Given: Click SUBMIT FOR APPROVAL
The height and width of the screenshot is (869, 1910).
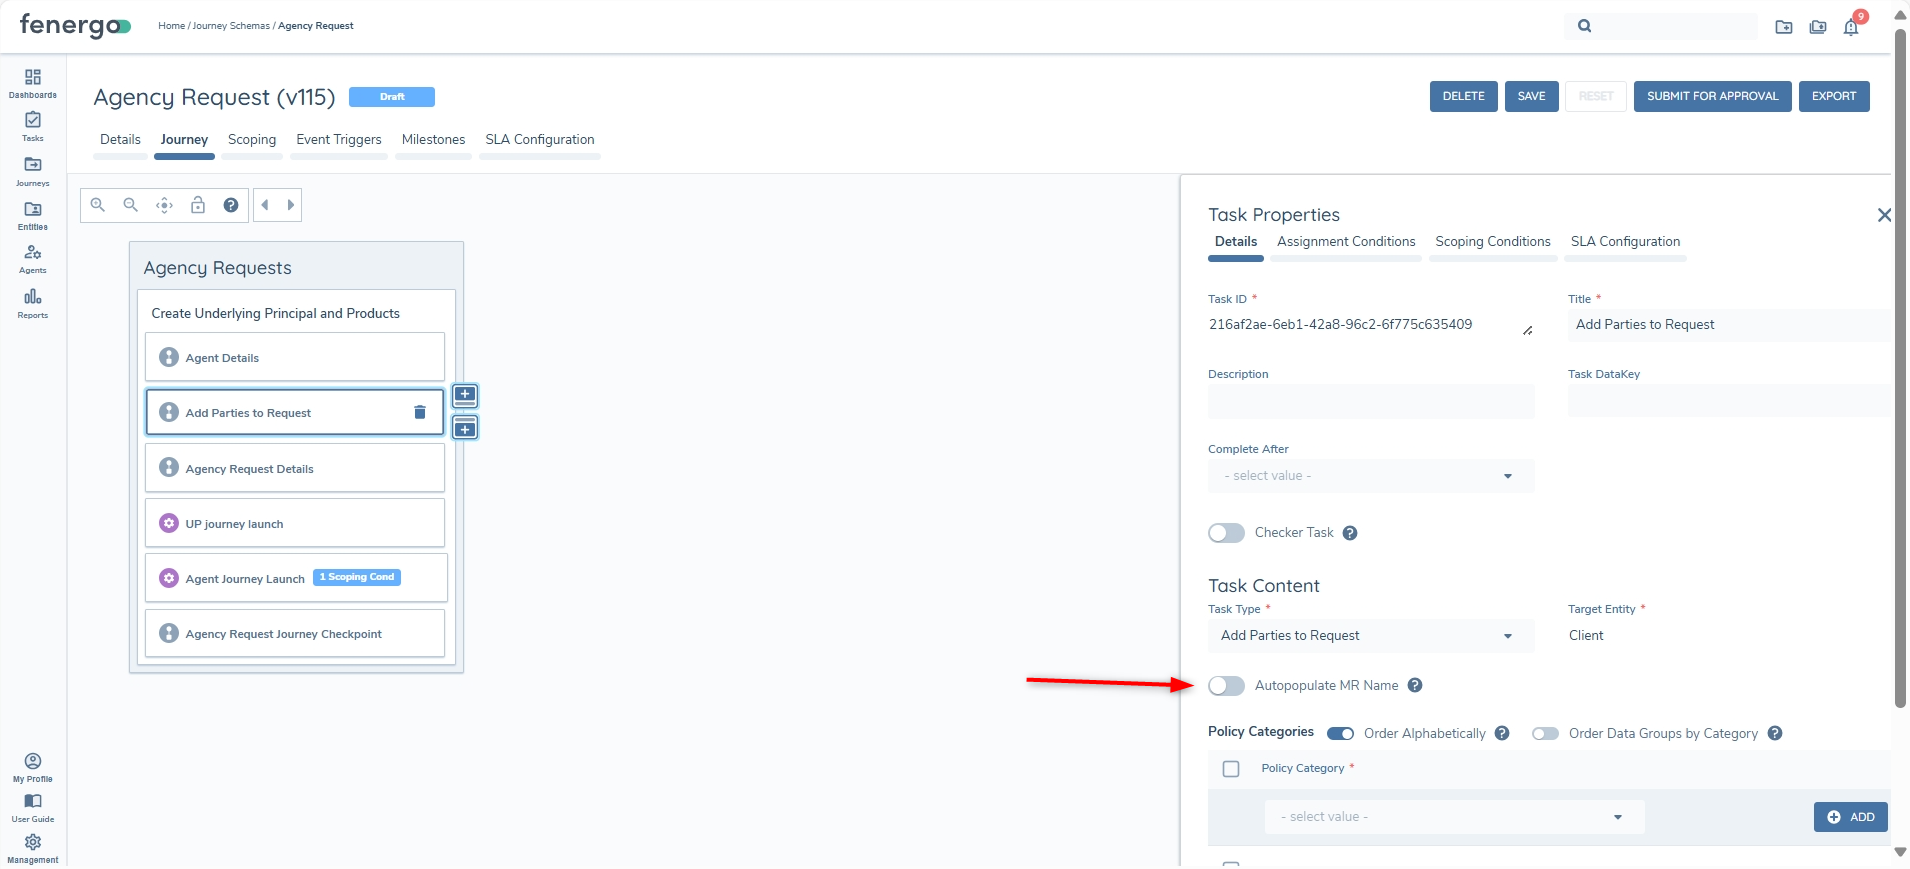Looking at the screenshot, I should [1713, 96].
